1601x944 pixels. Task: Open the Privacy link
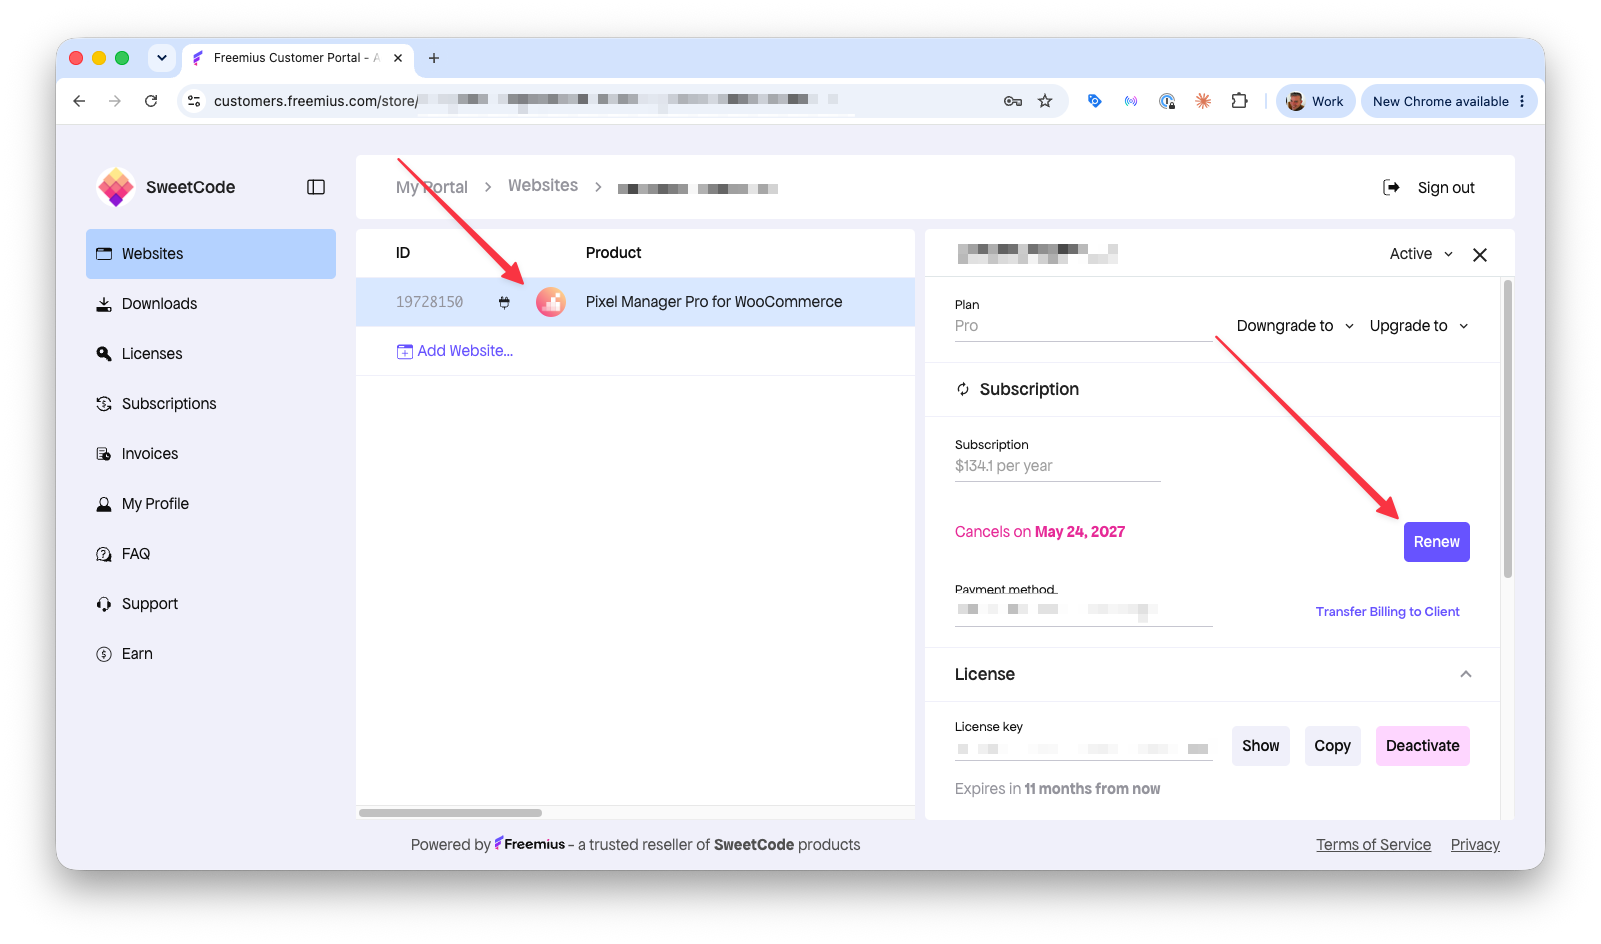(x=1475, y=845)
